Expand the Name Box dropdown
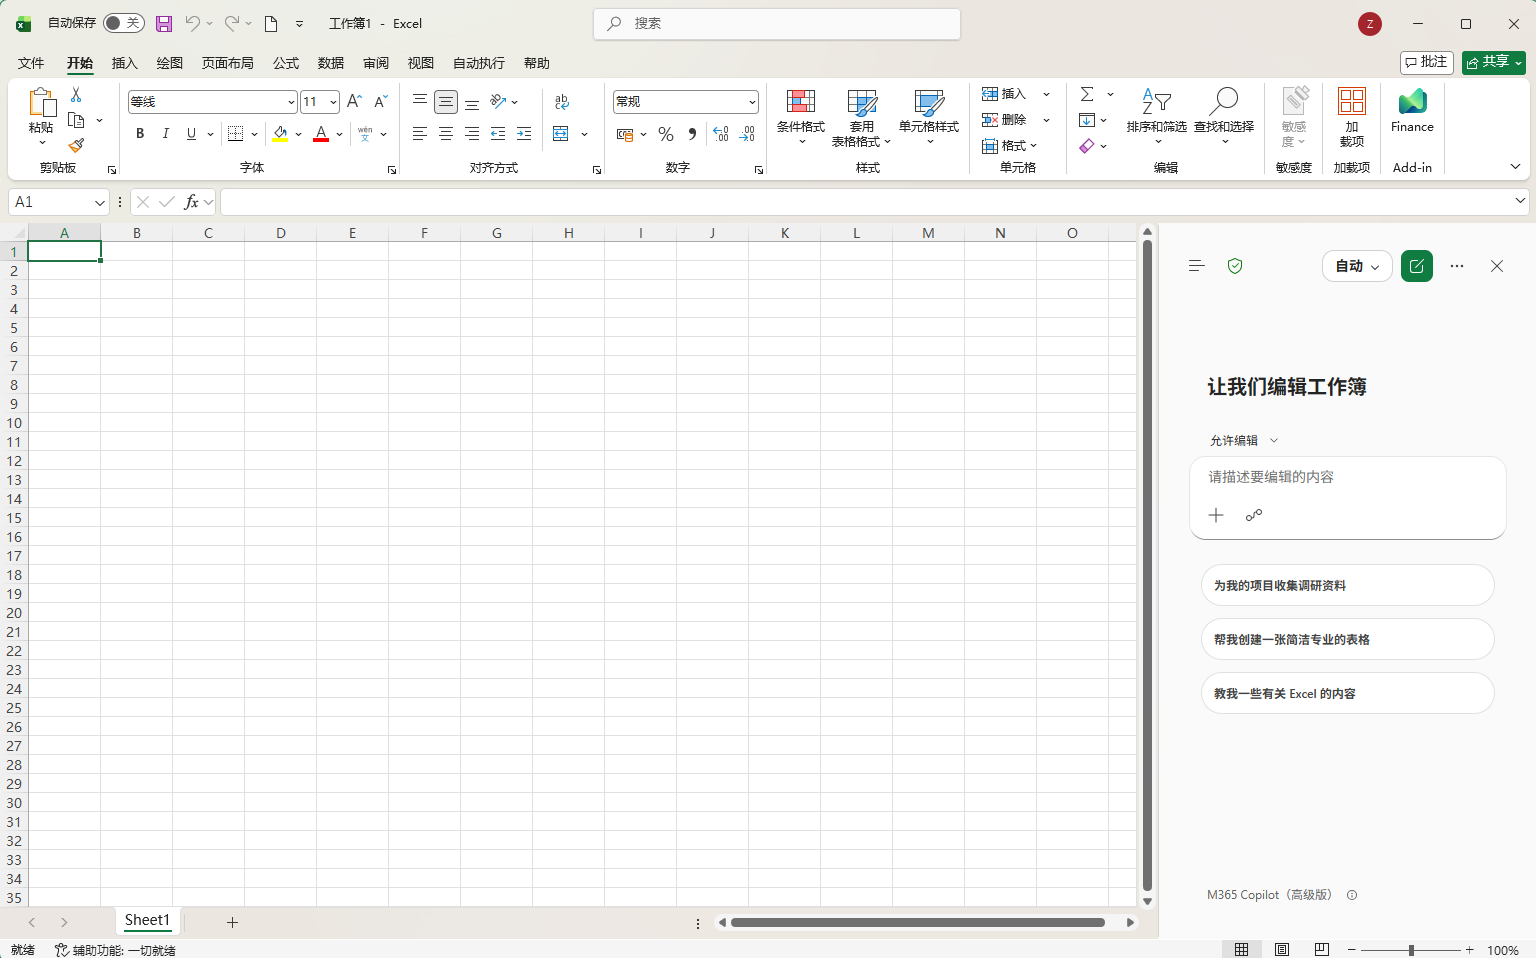This screenshot has height=958, width=1536. 99,202
